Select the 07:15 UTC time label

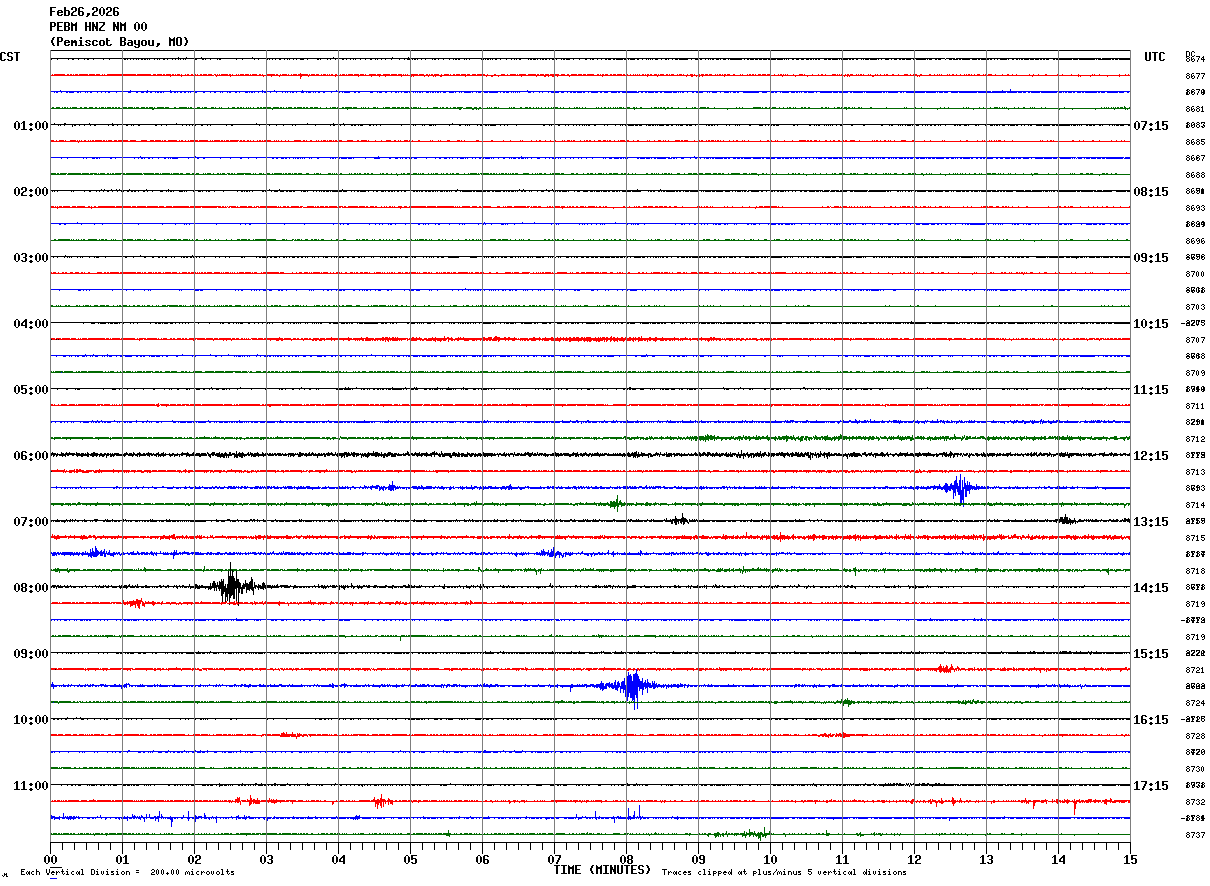(1151, 126)
